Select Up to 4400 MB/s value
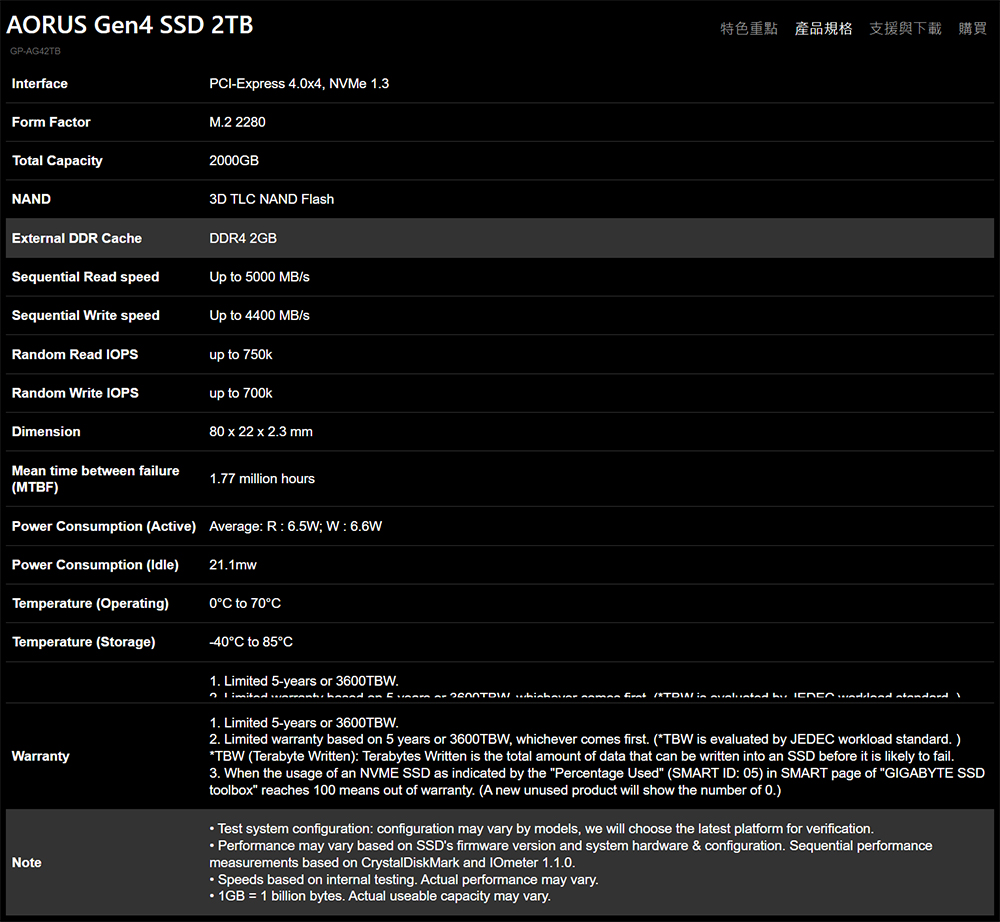Image resolution: width=1000 pixels, height=922 pixels. point(260,315)
